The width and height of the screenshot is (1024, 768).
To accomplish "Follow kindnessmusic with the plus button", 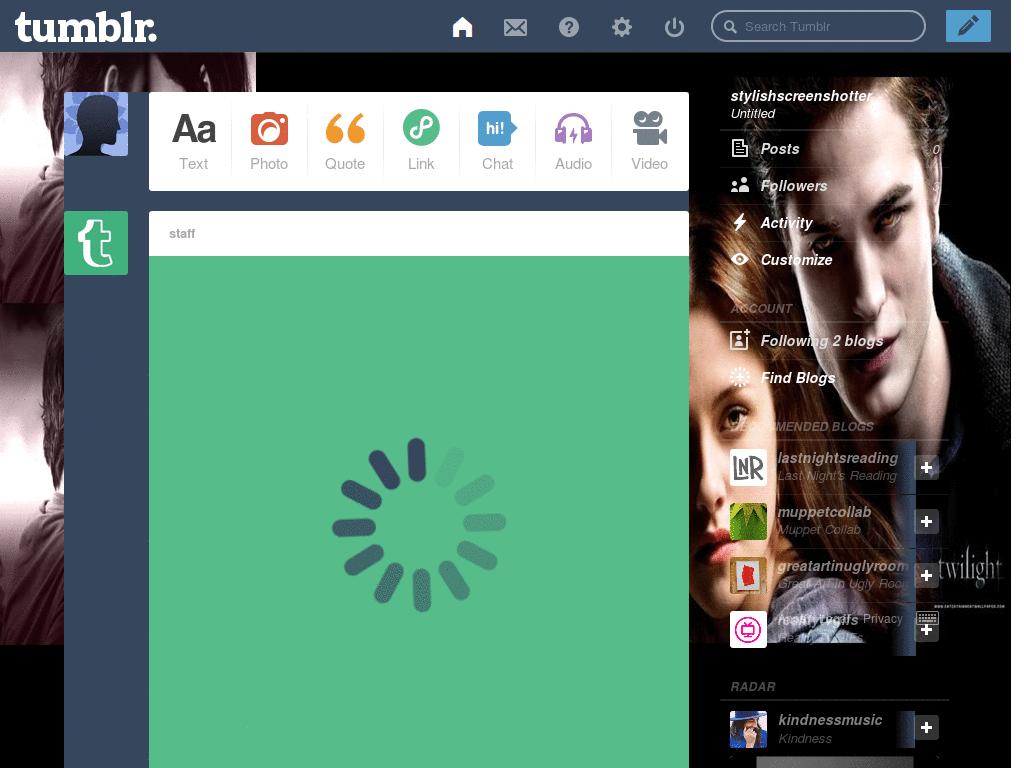I will tap(926, 728).
